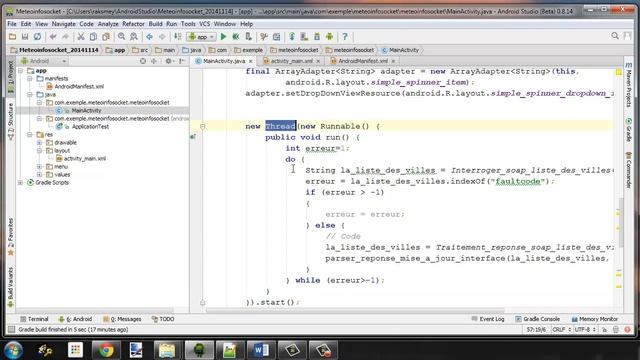The height and width of the screenshot is (360, 640).
Task: Click the Help question mark icon
Action: click(345, 37)
